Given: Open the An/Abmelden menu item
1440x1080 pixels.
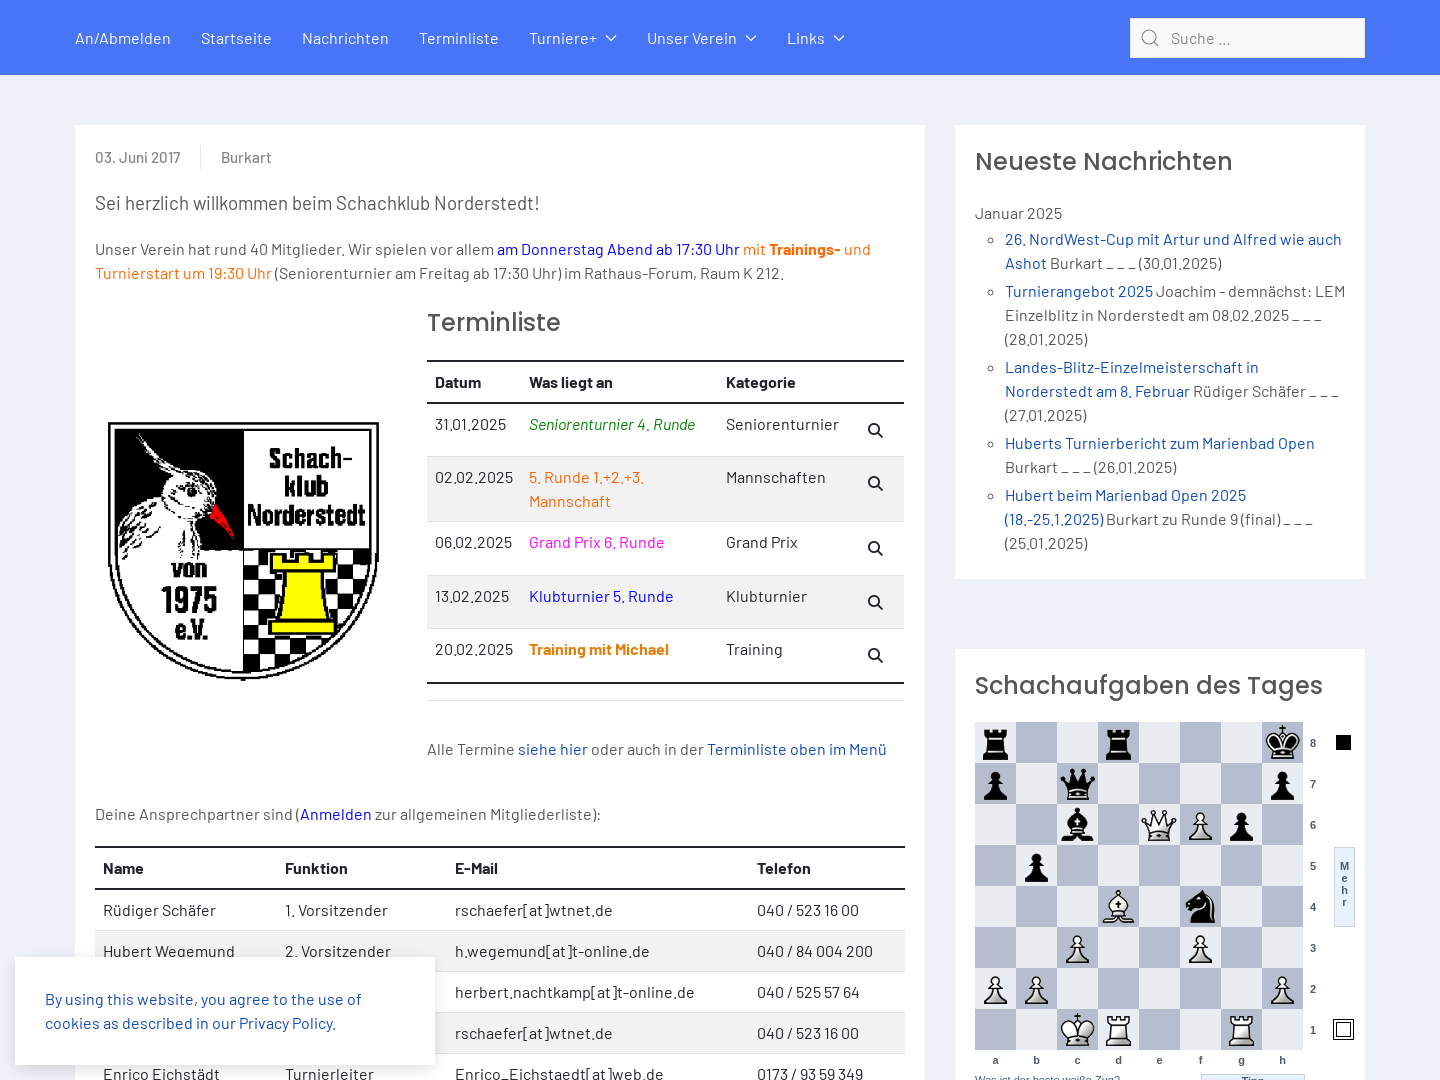Looking at the screenshot, I should [x=123, y=38].
